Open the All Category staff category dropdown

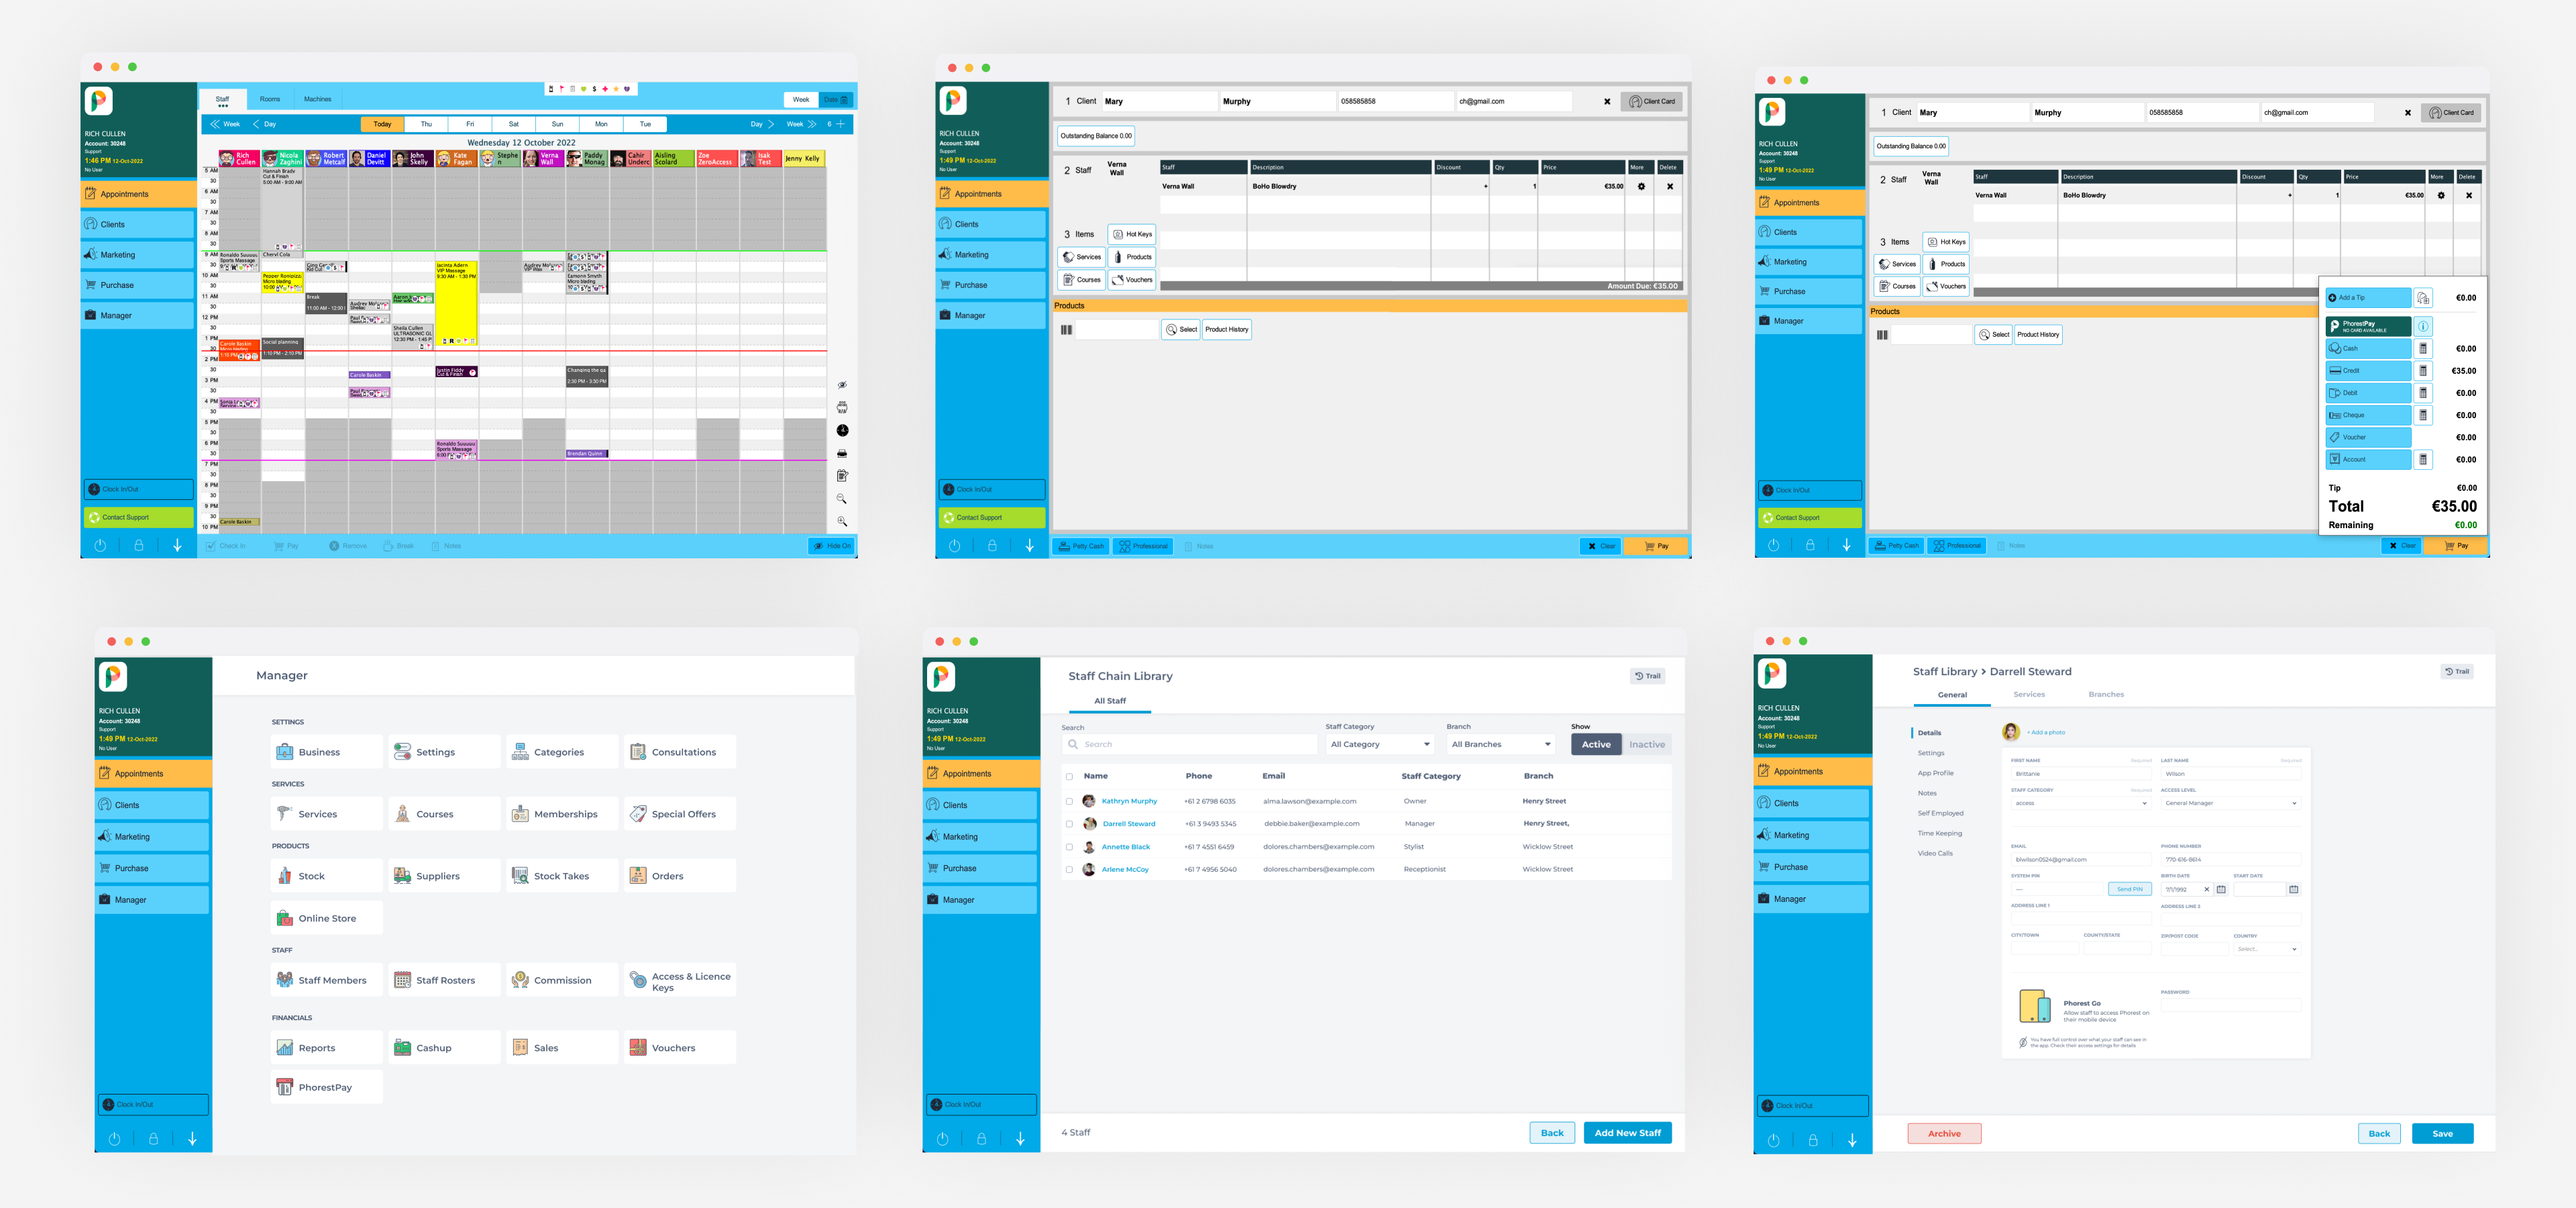pyautogui.click(x=1380, y=744)
